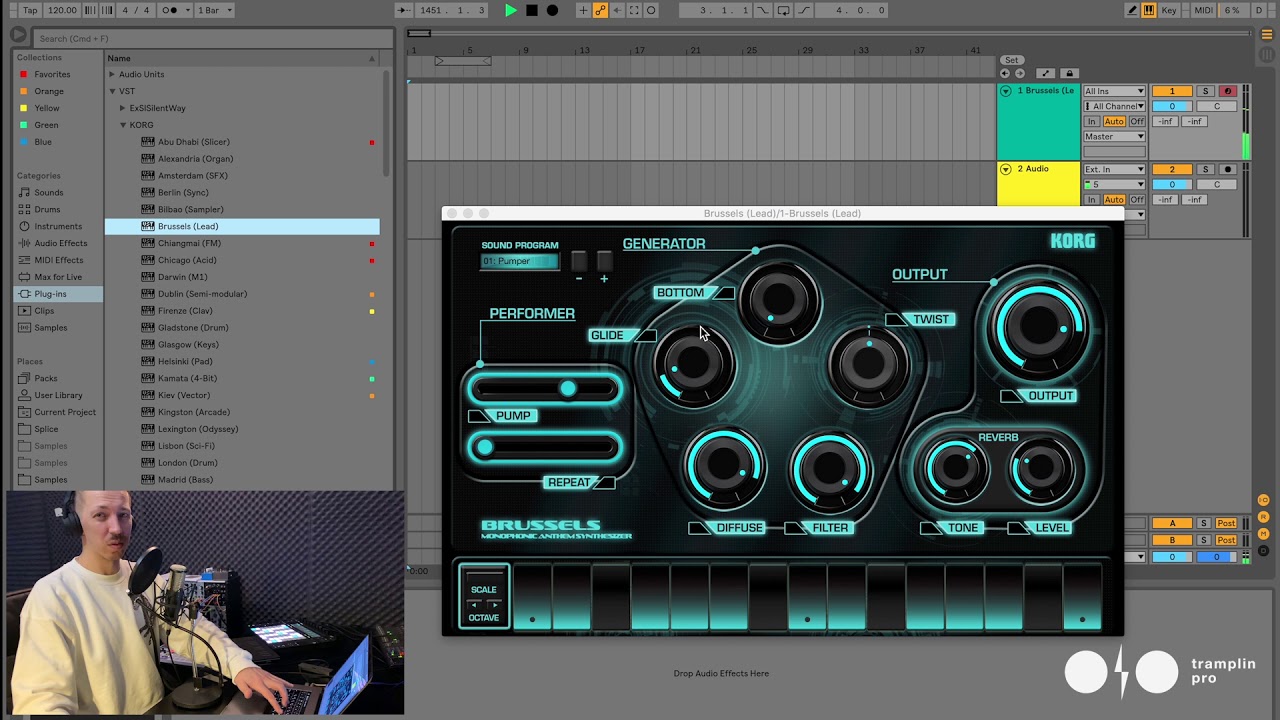Click the Sound Program field showing 01: Pumper

click(519, 261)
